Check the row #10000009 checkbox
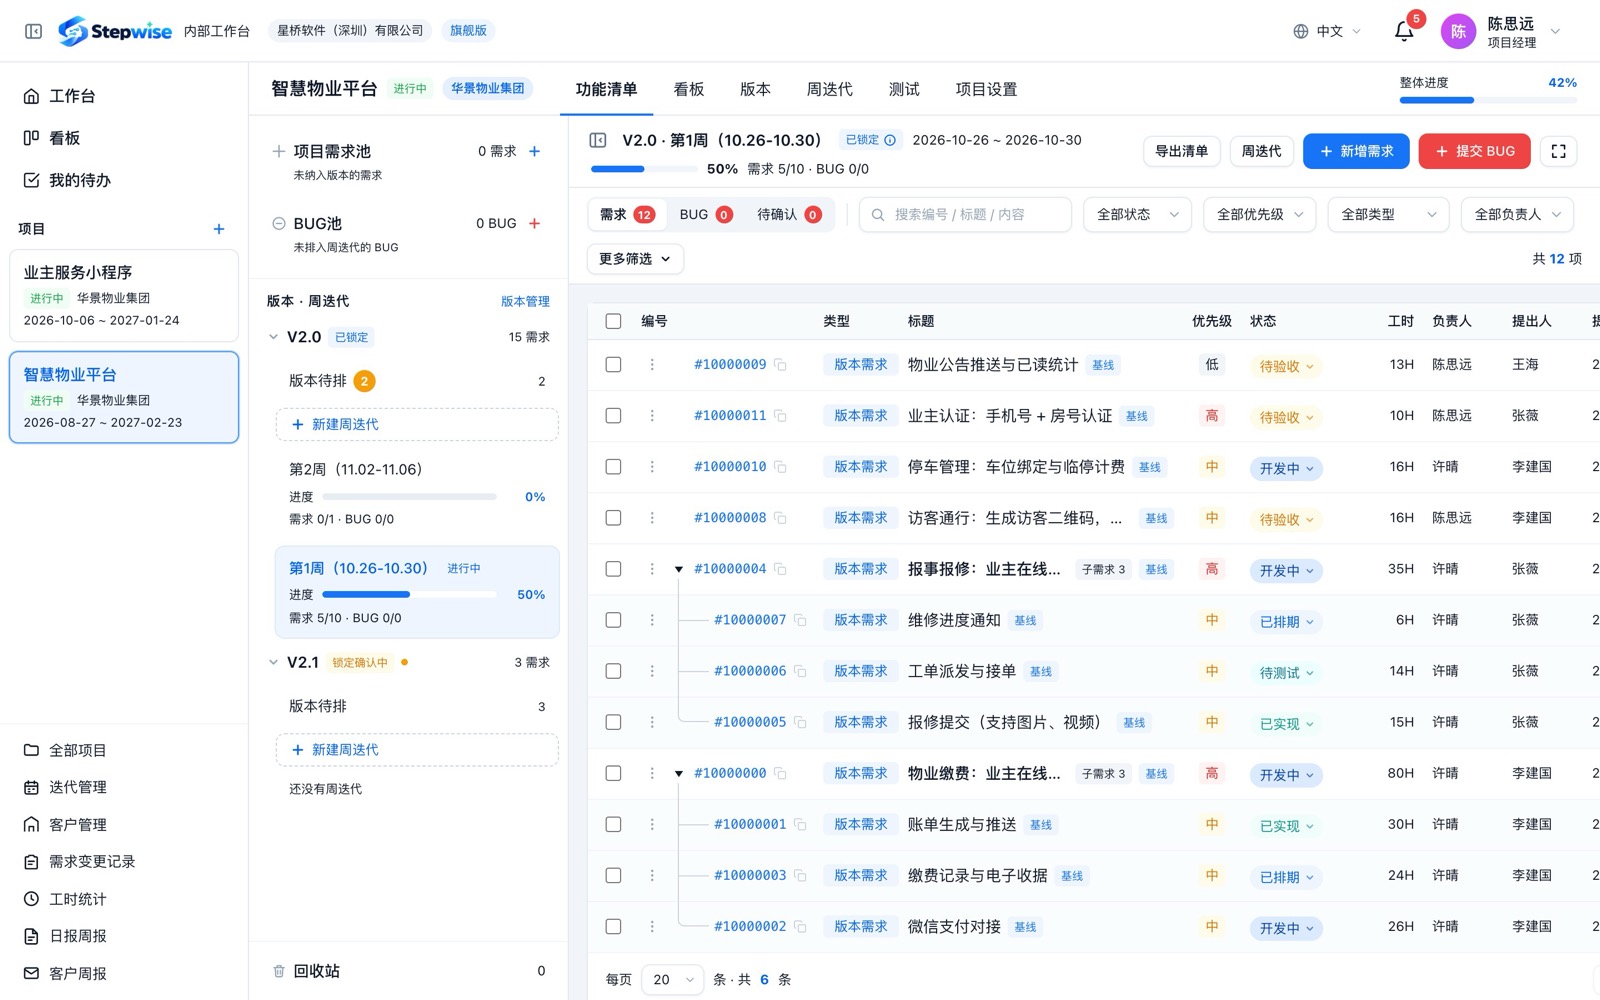Viewport: 1600px width, 1000px height. pyautogui.click(x=614, y=365)
